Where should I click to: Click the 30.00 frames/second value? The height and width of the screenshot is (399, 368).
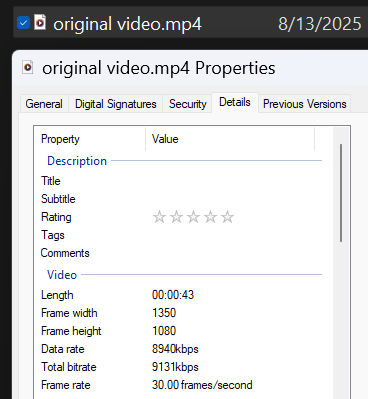coord(202,385)
